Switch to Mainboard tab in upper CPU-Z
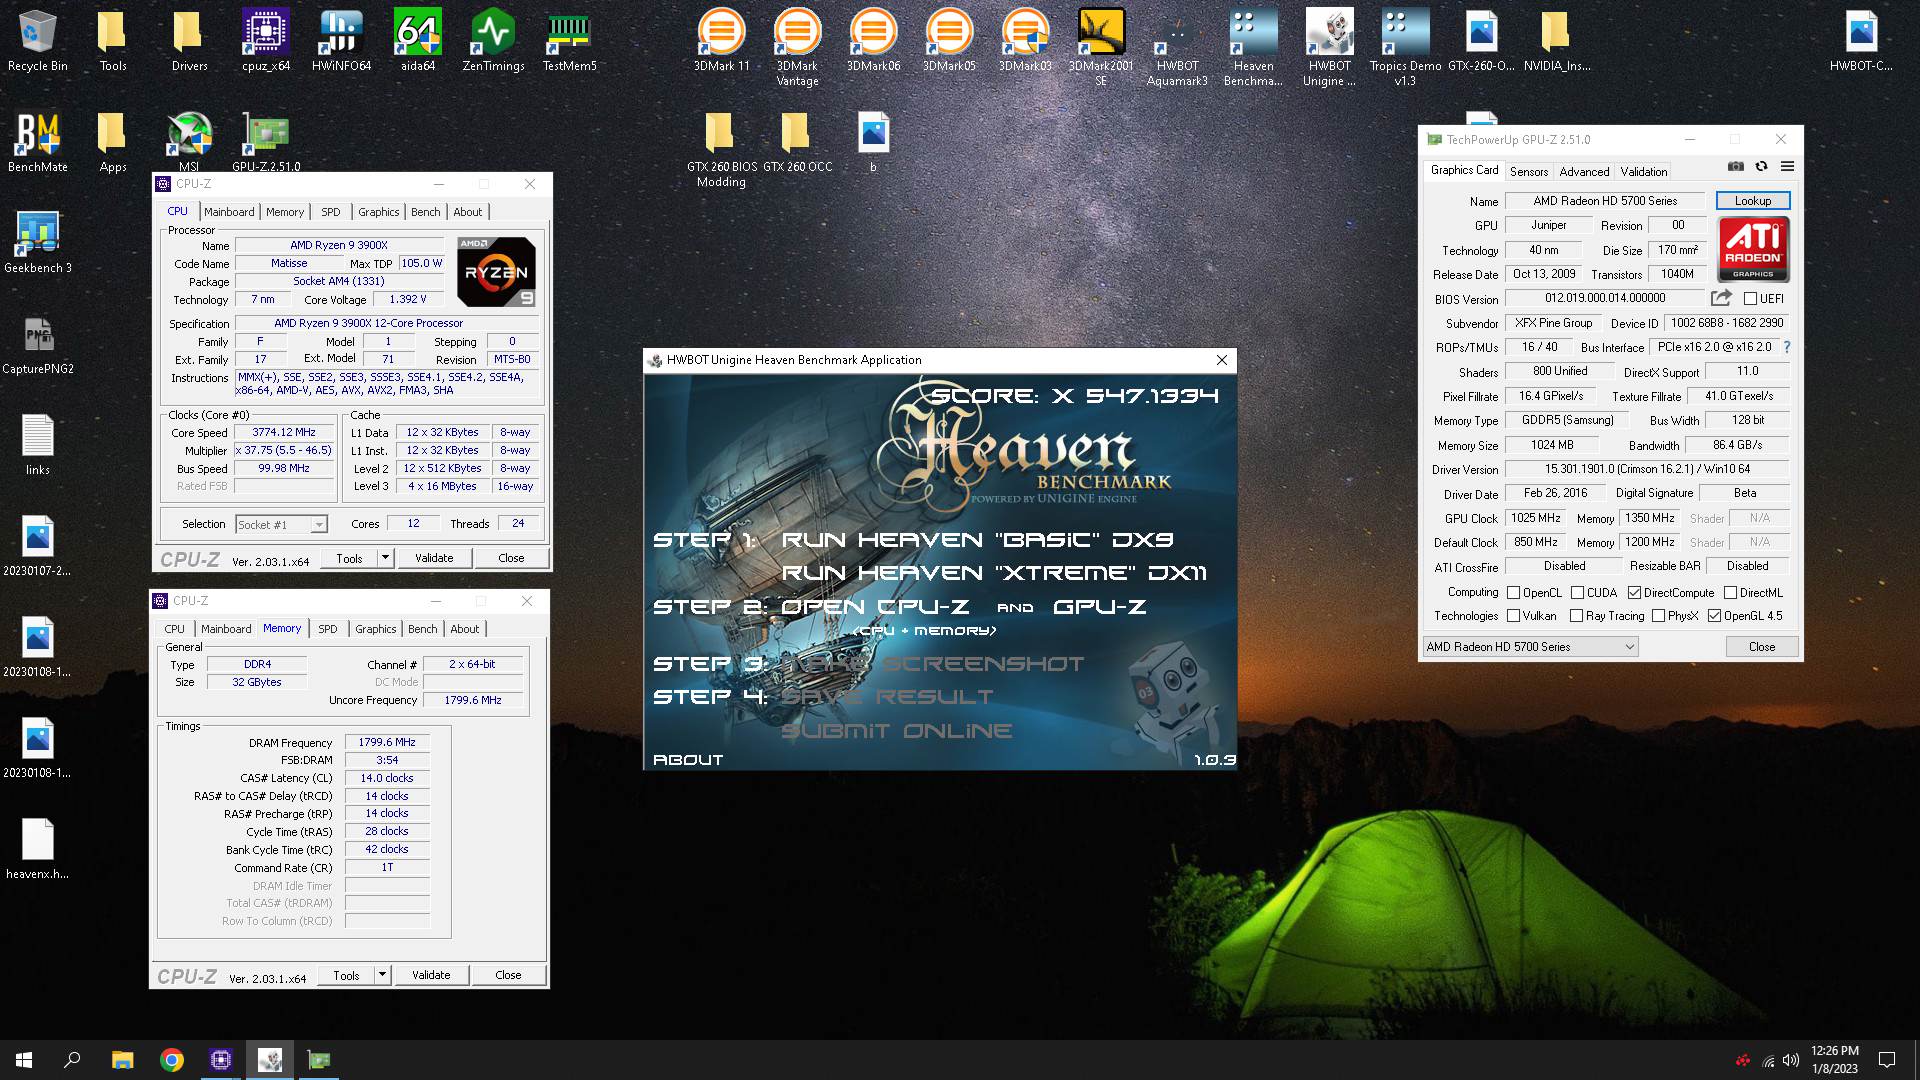The width and height of the screenshot is (1920, 1080). click(x=229, y=212)
